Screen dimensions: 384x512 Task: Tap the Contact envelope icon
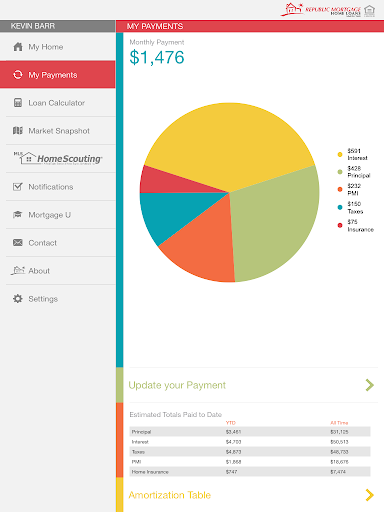[18, 243]
